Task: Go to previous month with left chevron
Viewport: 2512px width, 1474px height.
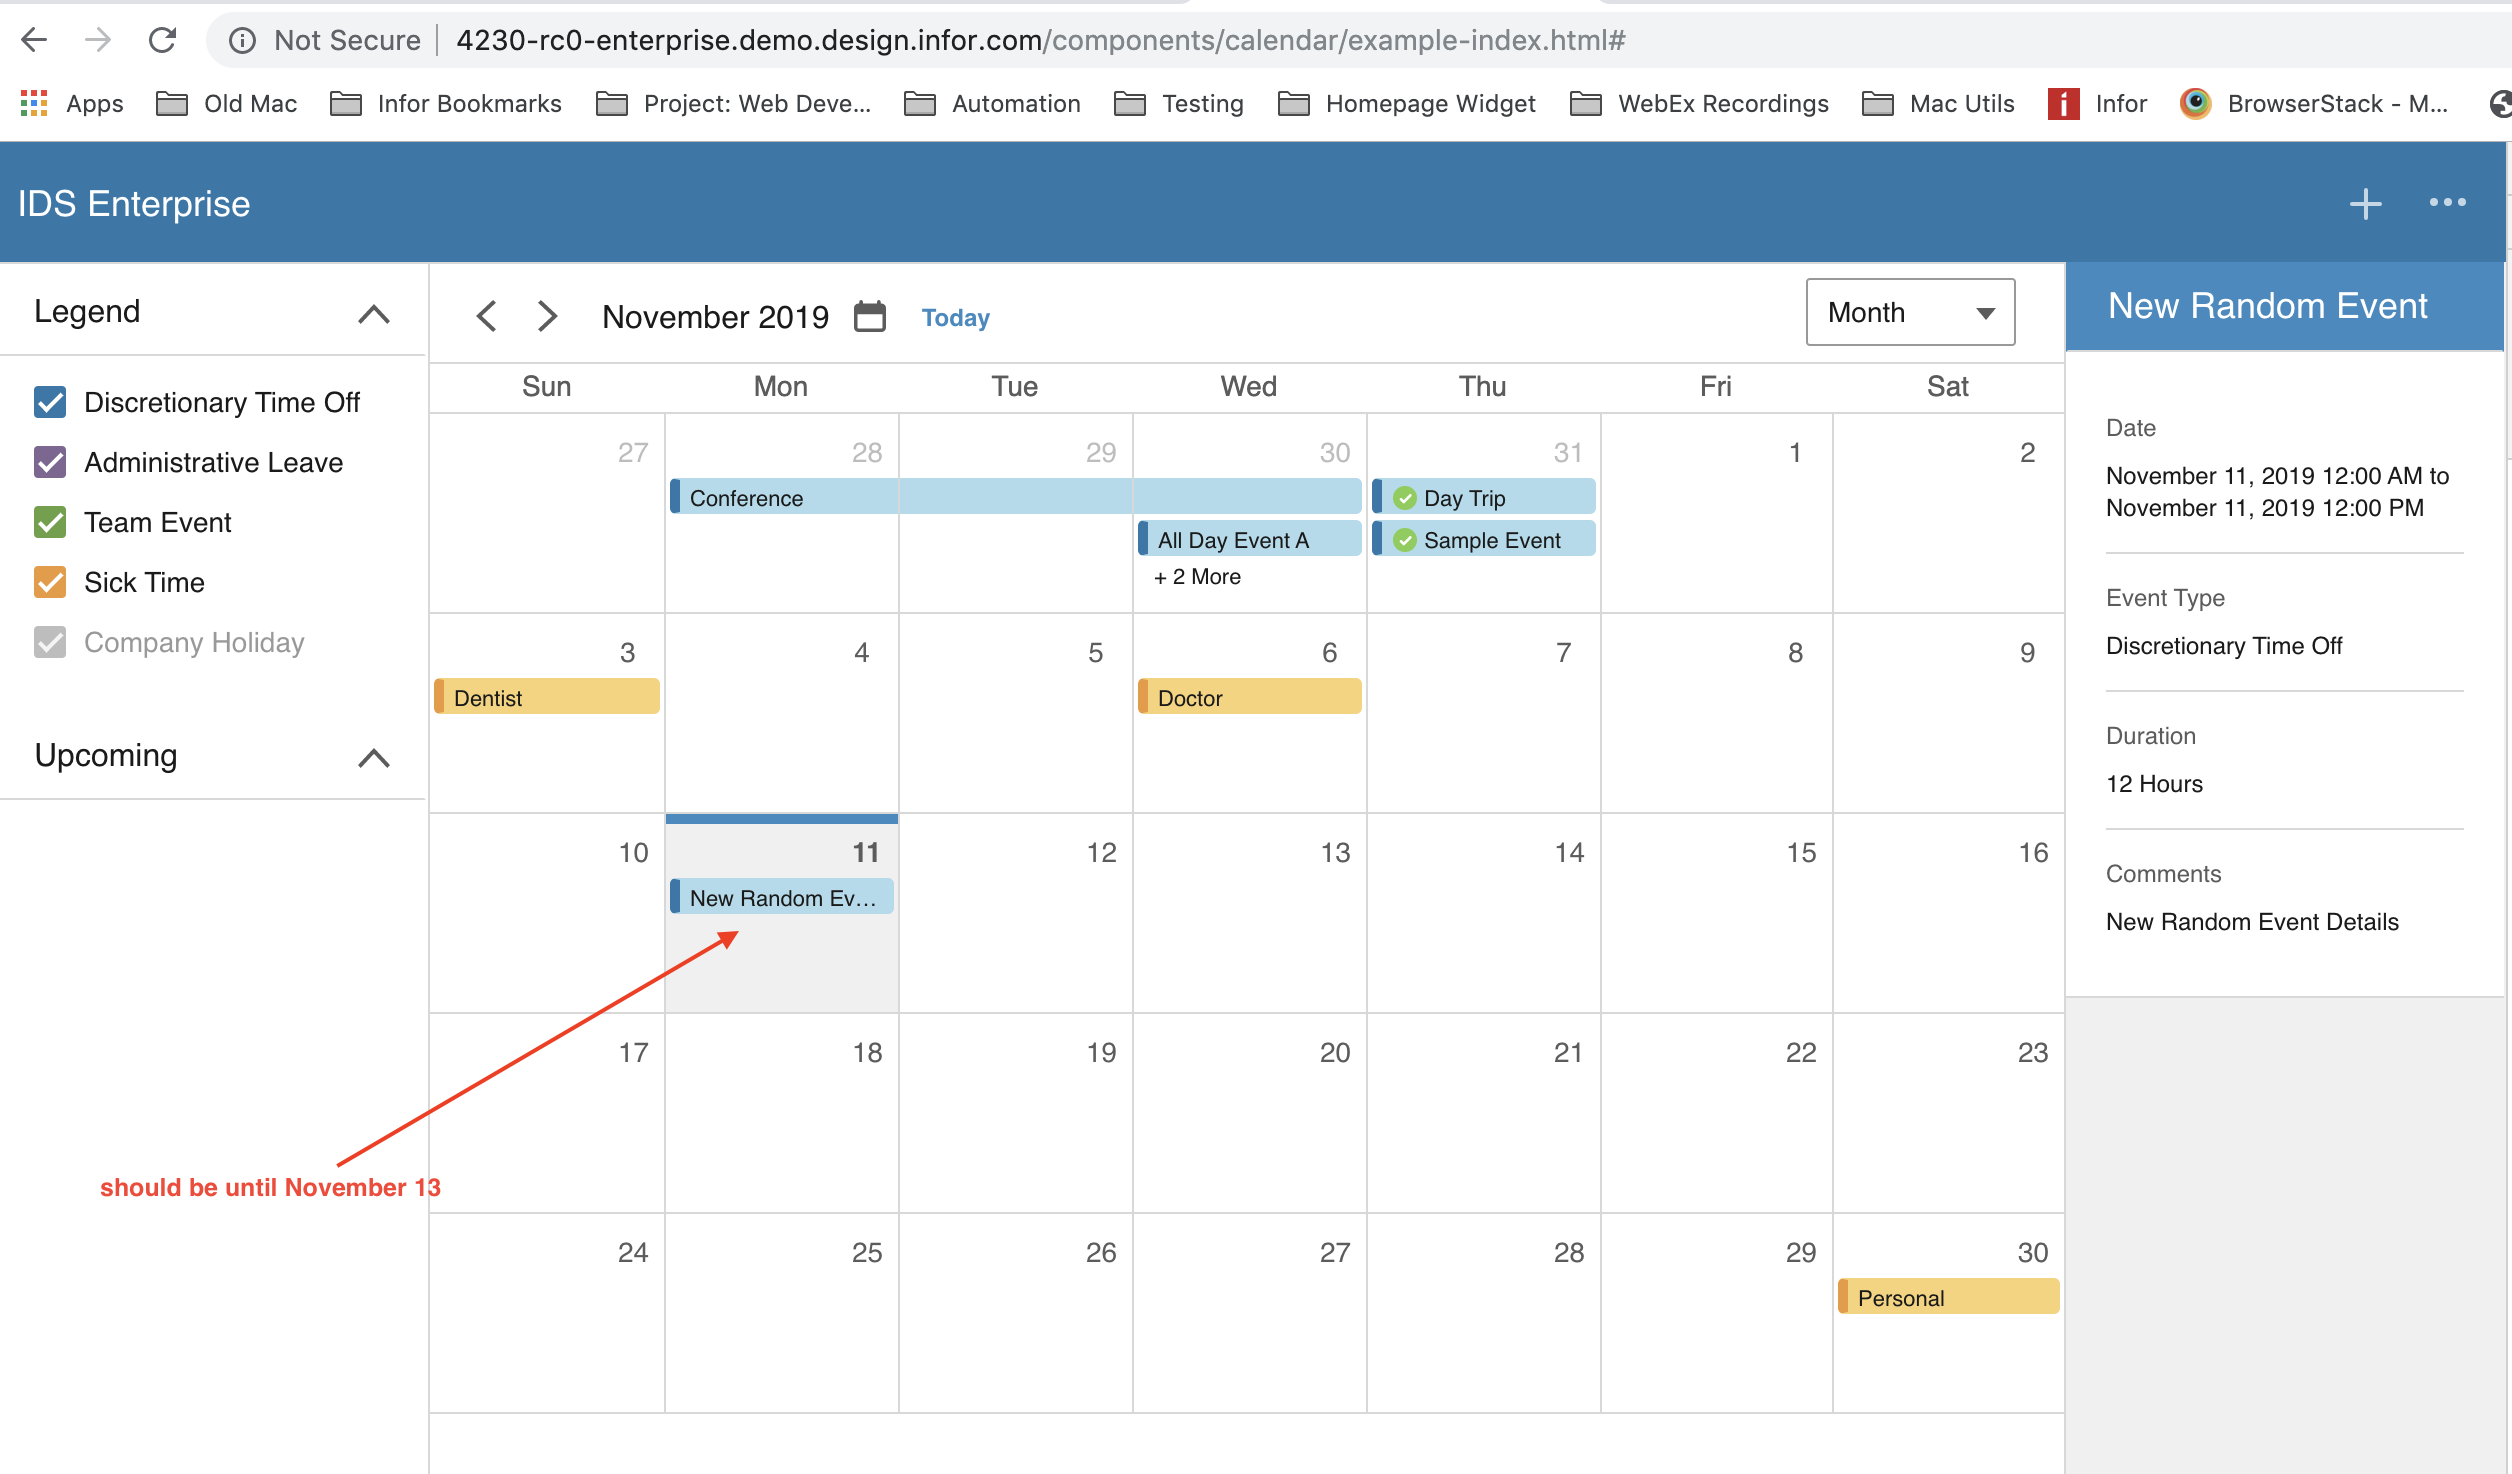Action: click(487, 316)
